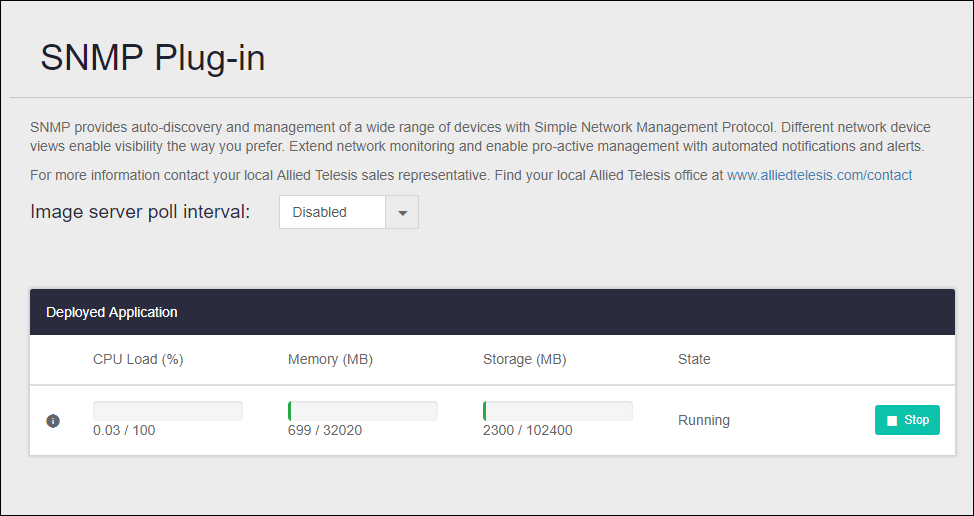The image size is (974, 516).
Task: Expand the poll interval dropdown arrow
Action: point(402,212)
